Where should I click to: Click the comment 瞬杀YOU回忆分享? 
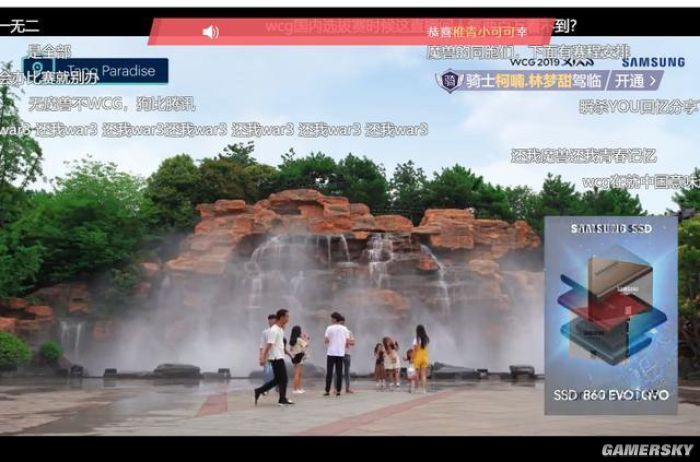pos(639,107)
